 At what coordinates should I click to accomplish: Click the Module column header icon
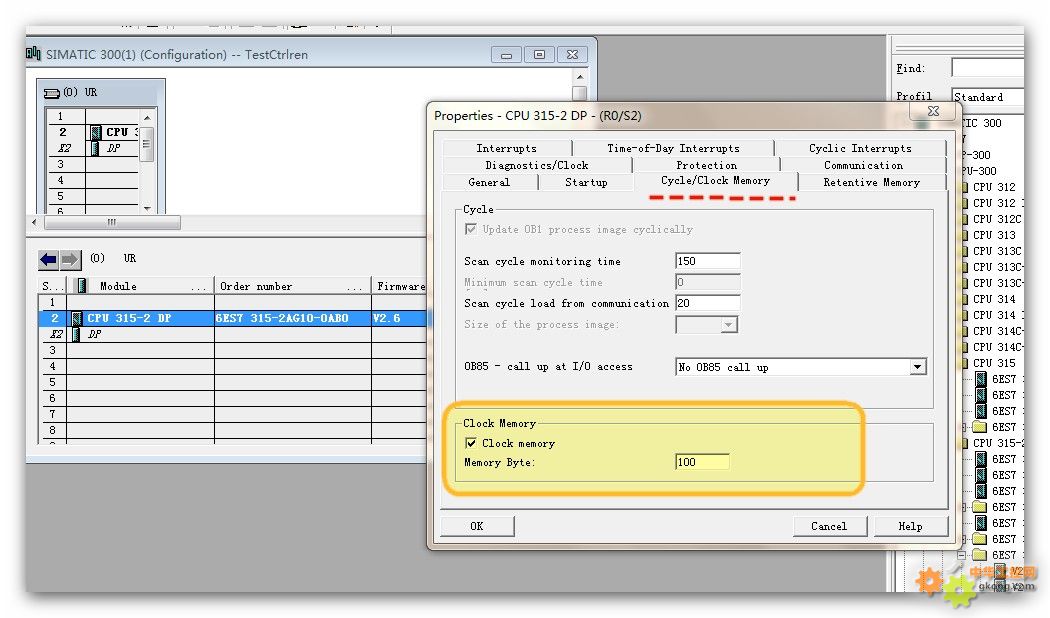[x=82, y=286]
